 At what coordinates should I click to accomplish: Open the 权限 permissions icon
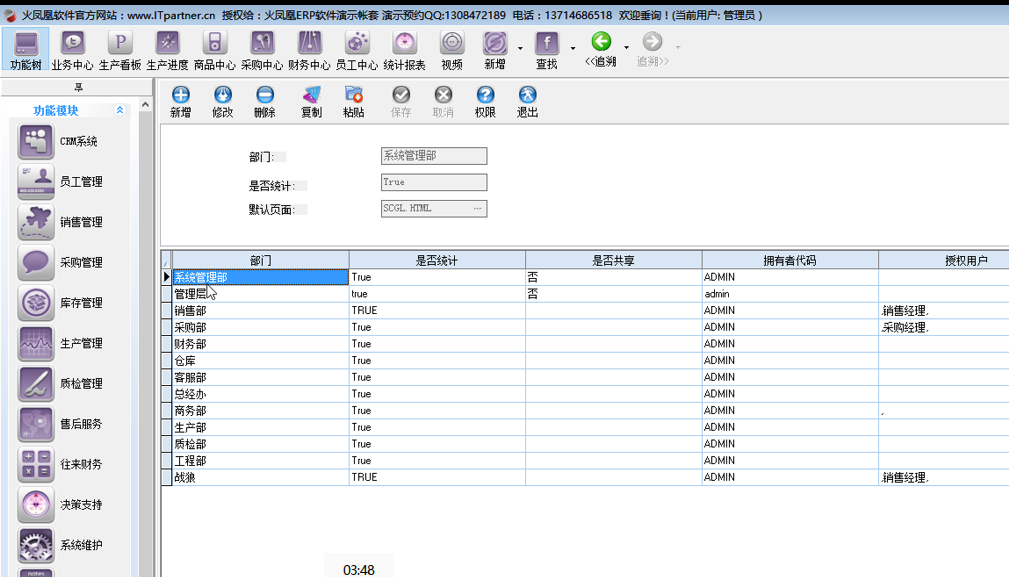point(485,102)
